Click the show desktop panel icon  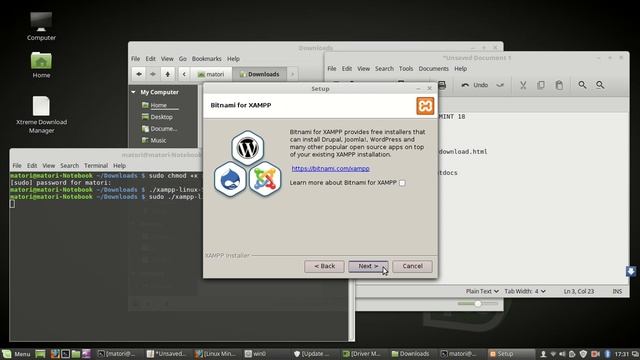click(x=40, y=354)
